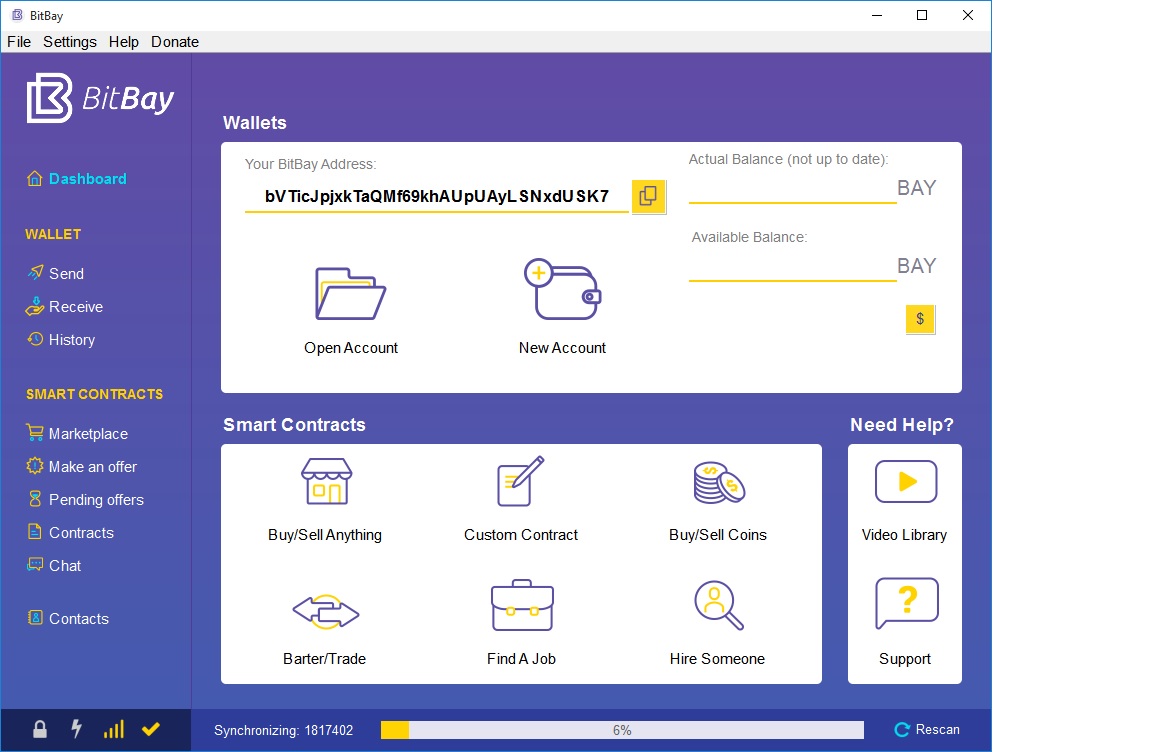
Task: Open the Receive page label
Action: pyautogui.click(x=76, y=306)
